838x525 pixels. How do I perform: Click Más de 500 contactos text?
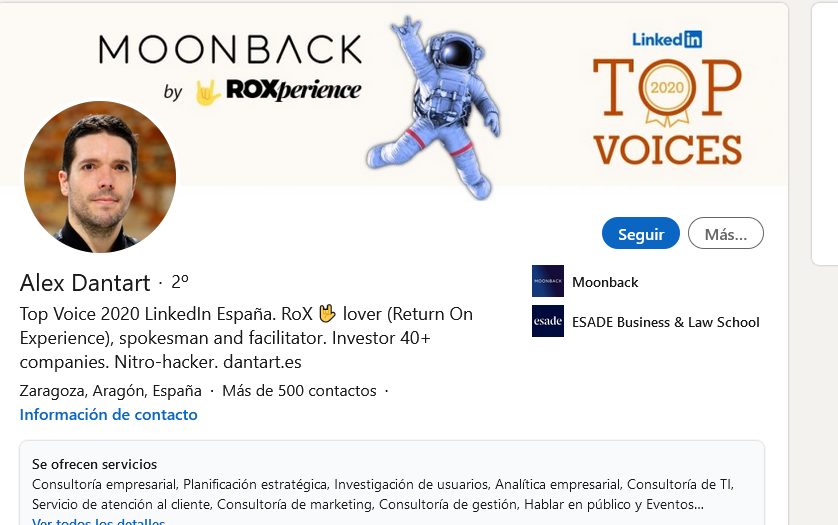pyautogui.click(x=299, y=391)
